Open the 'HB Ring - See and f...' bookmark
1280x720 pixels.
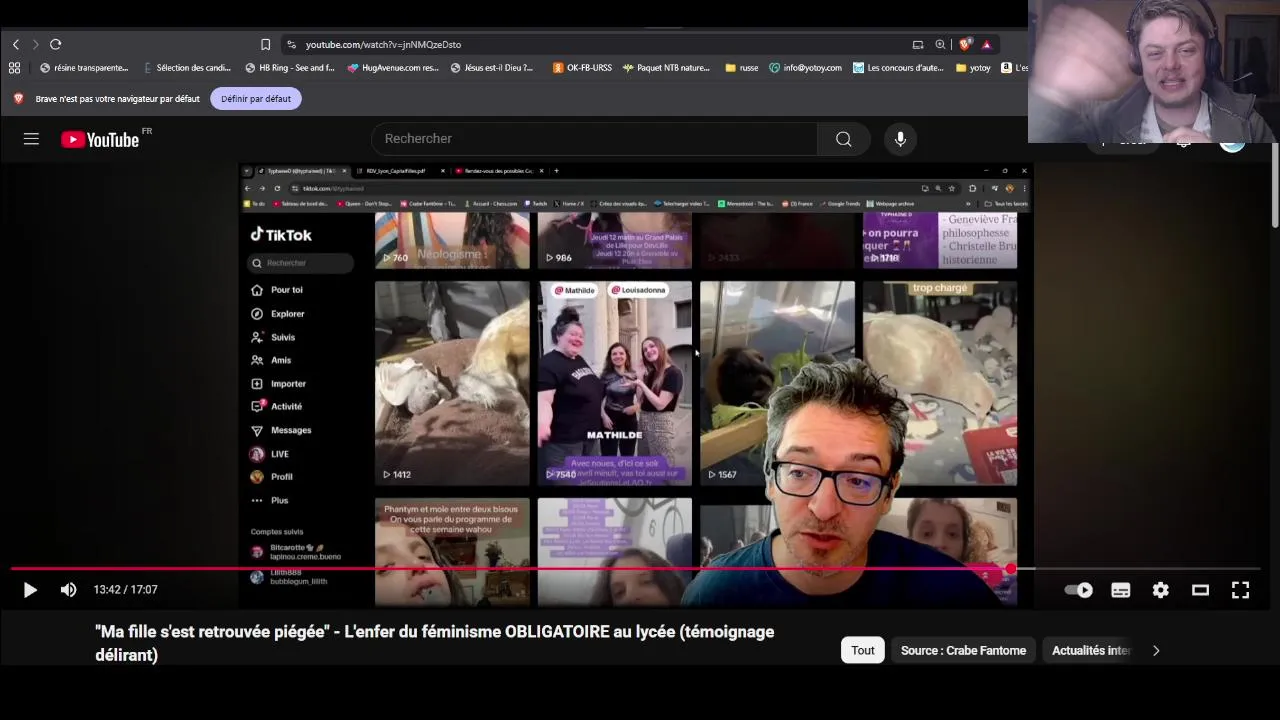(x=290, y=68)
